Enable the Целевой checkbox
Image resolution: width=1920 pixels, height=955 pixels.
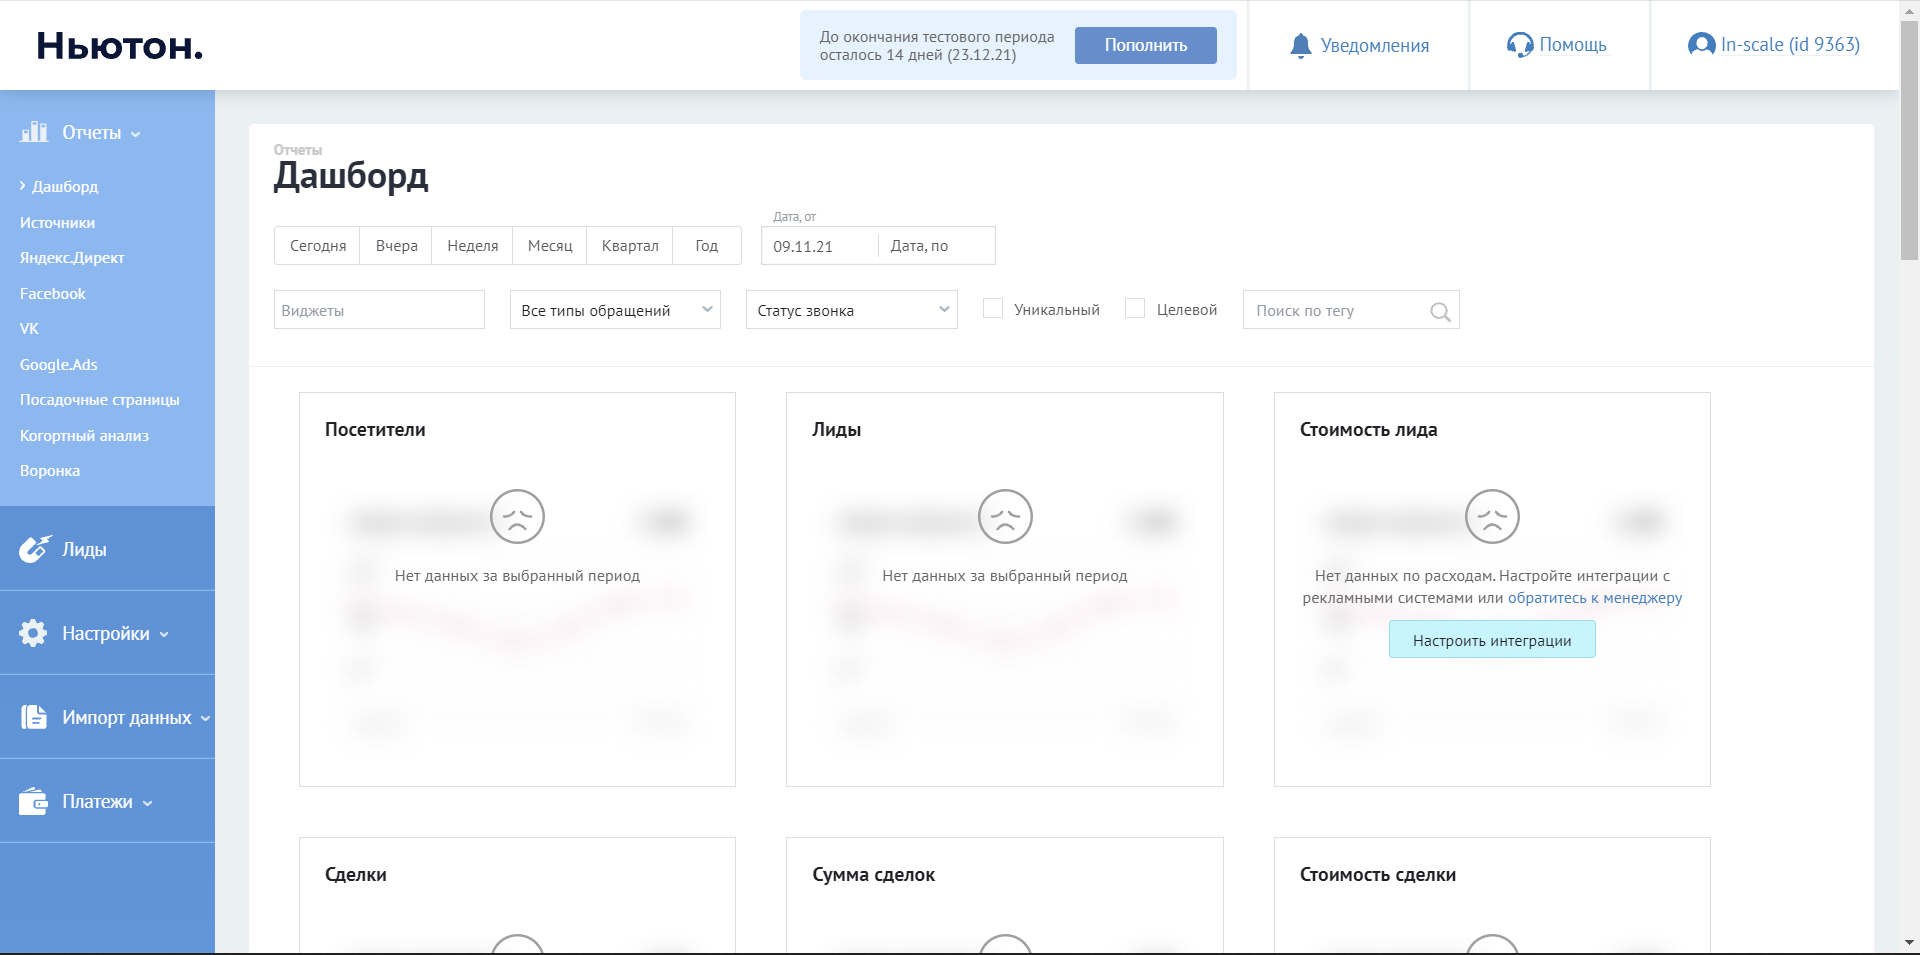[1135, 309]
